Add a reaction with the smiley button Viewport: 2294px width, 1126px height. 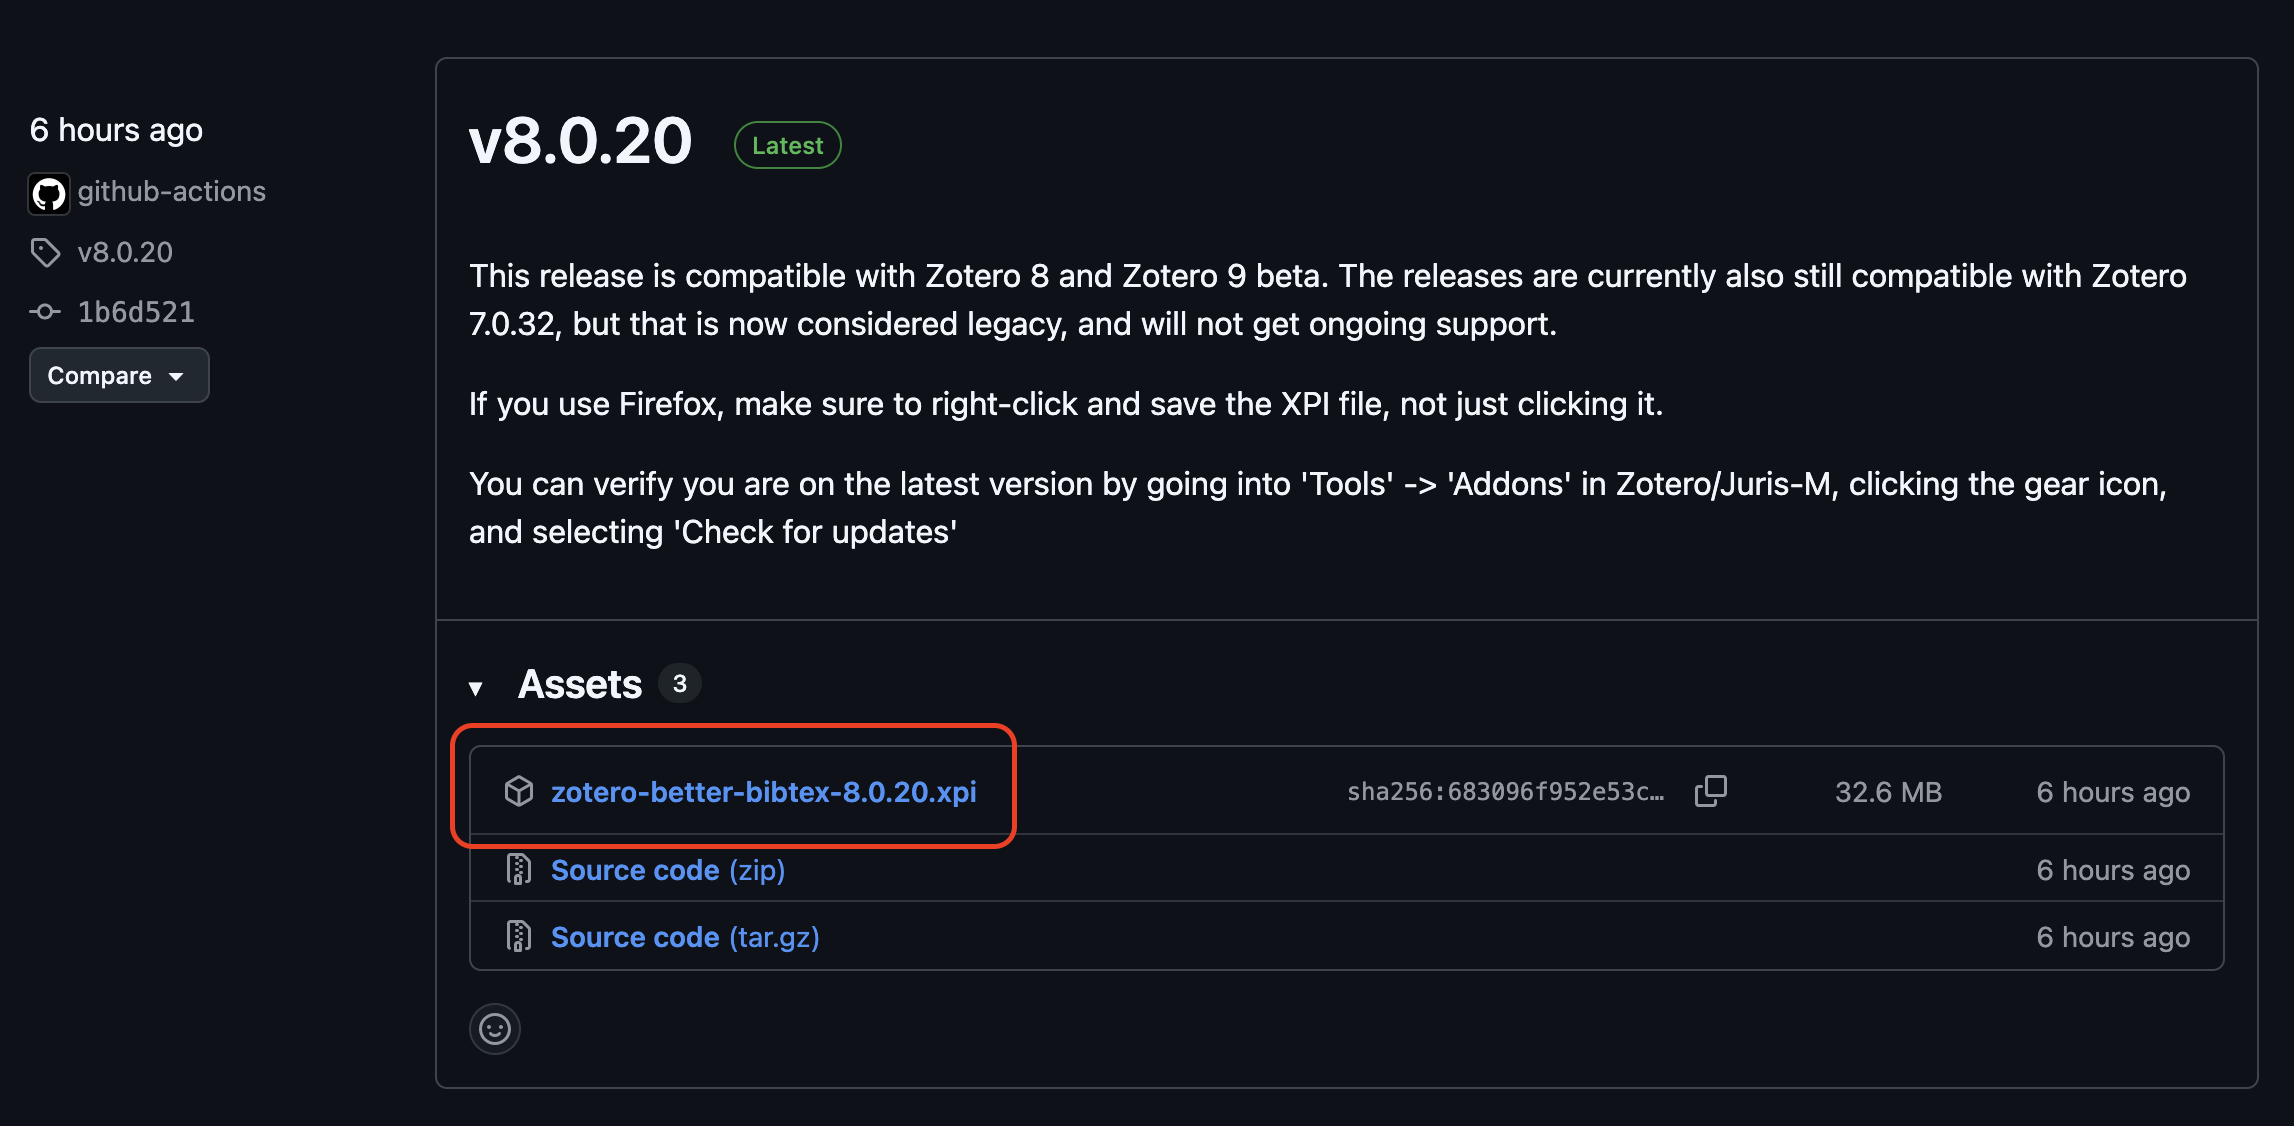pos(495,1029)
